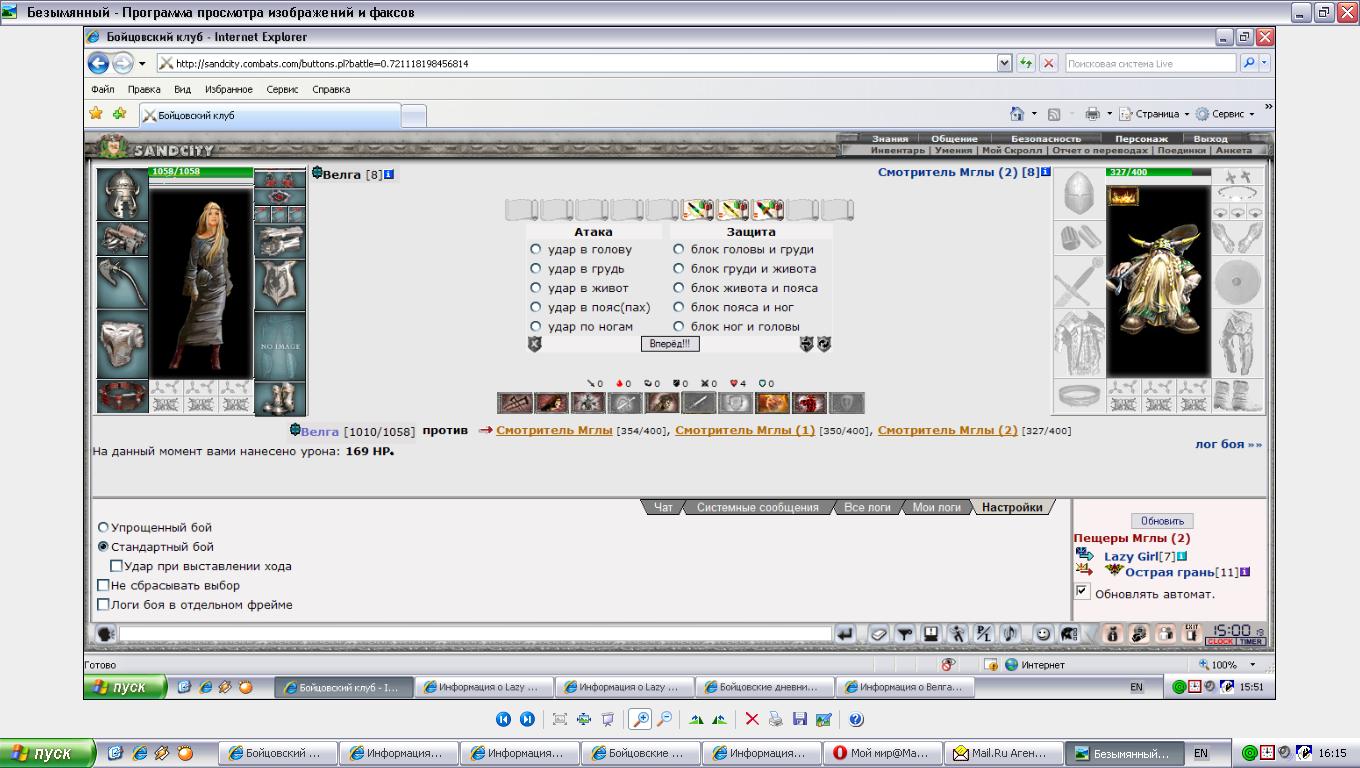Image resolution: width=1360 pixels, height=768 pixels.
Task: Select 'блок ног и головы' defense option
Action: pyautogui.click(x=679, y=327)
